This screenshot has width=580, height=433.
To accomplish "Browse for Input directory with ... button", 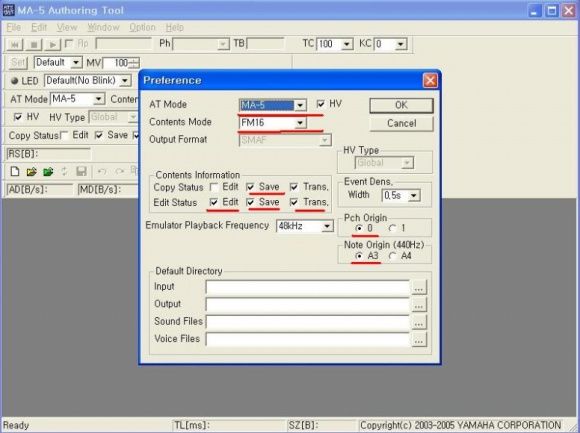I will [x=419, y=288].
